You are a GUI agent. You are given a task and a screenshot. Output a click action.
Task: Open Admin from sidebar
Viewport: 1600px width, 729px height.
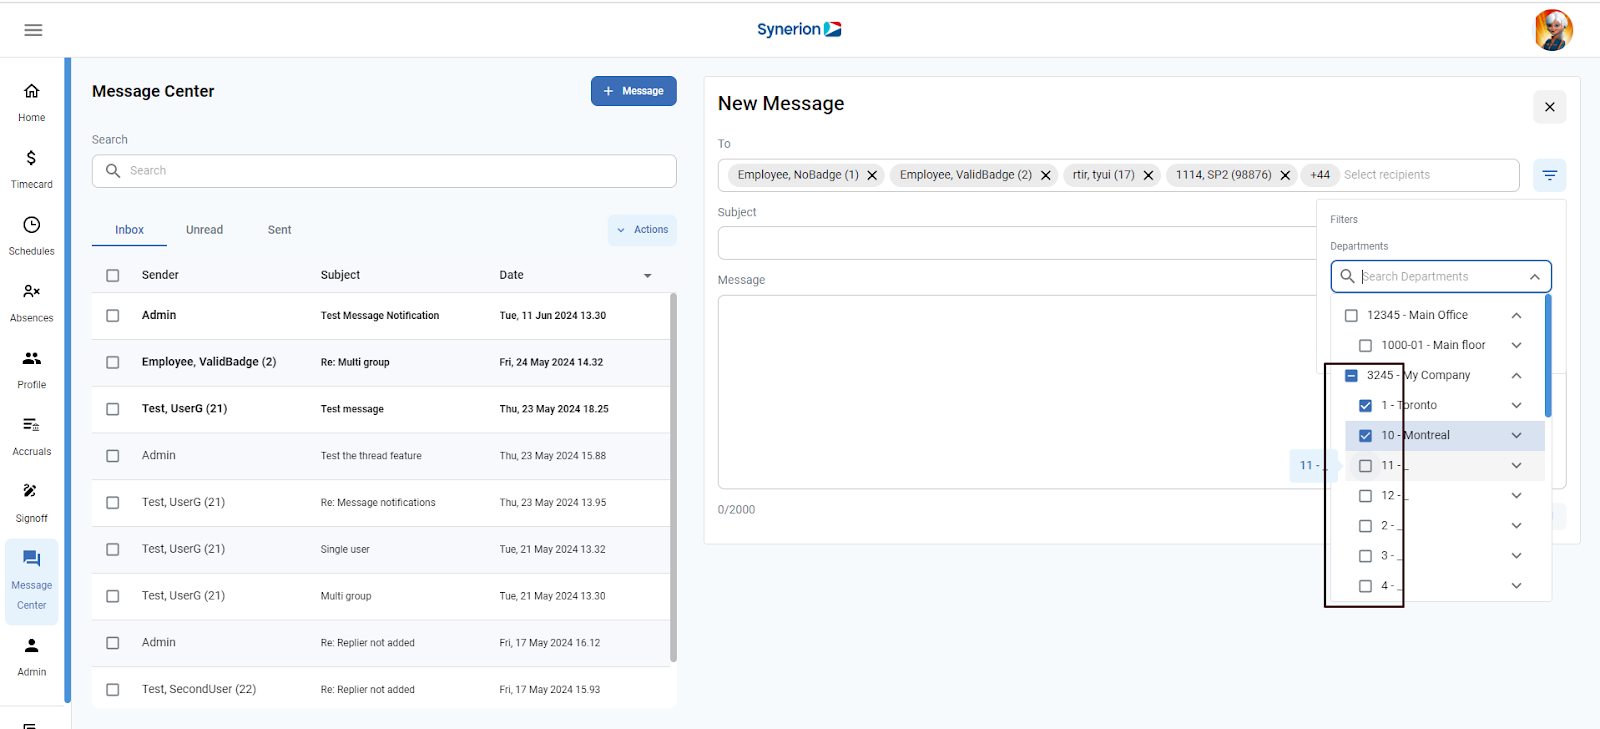tap(32, 657)
